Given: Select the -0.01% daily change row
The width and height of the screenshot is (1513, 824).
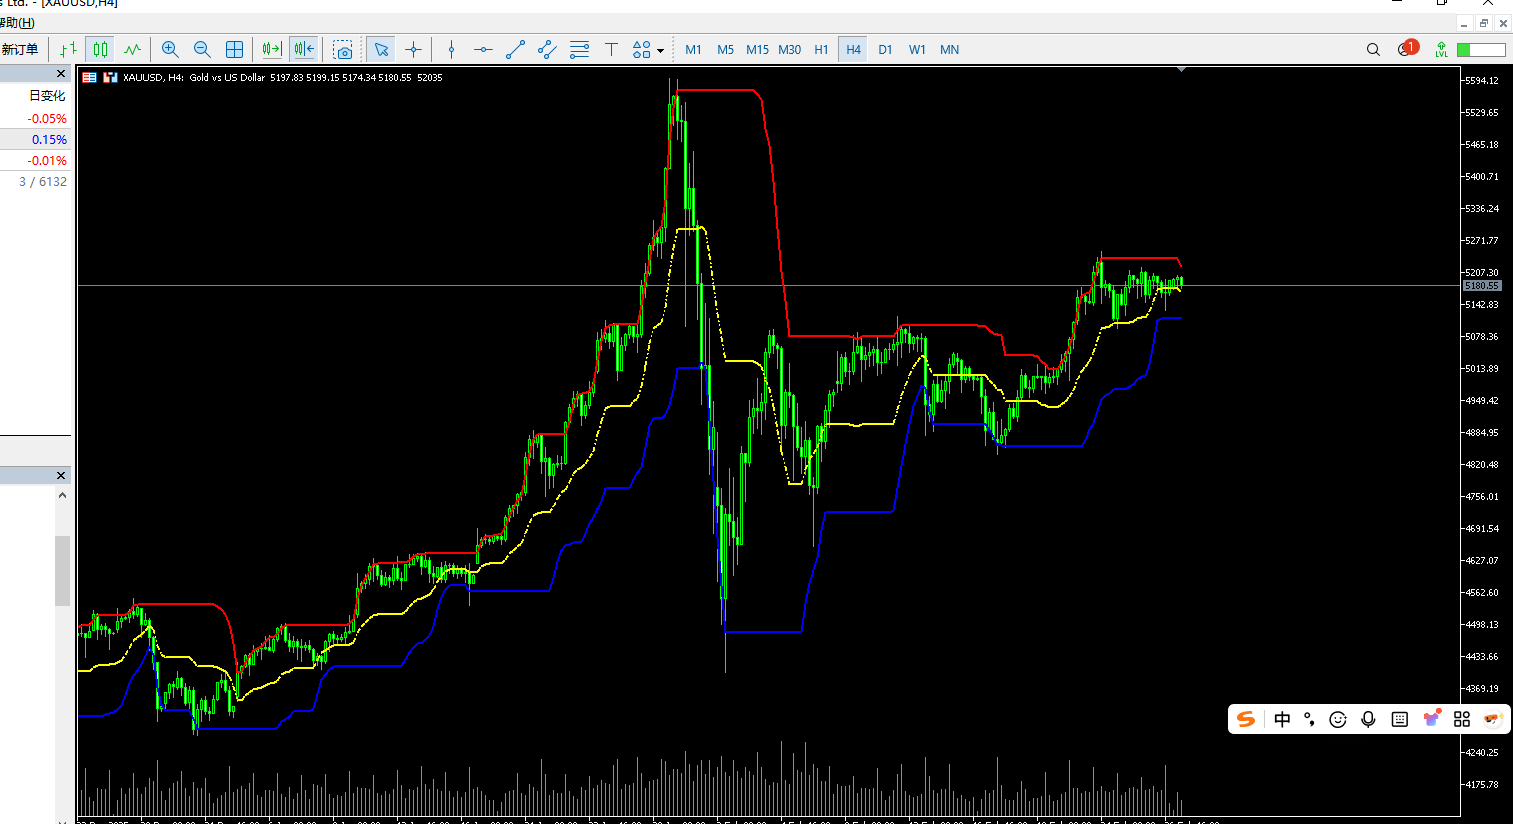Looking at the screenshot, I should pos(35,160).
